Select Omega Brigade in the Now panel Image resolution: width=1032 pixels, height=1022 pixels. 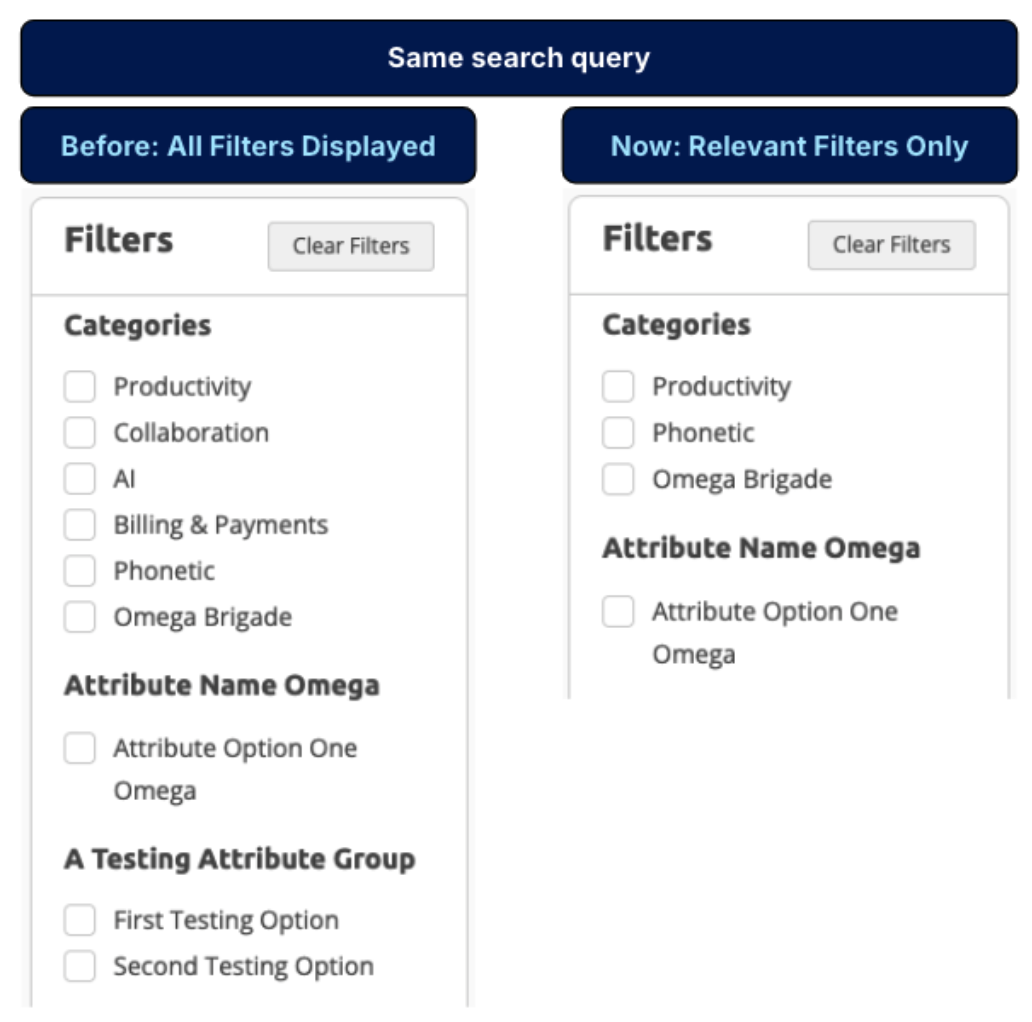coord(618,479)
